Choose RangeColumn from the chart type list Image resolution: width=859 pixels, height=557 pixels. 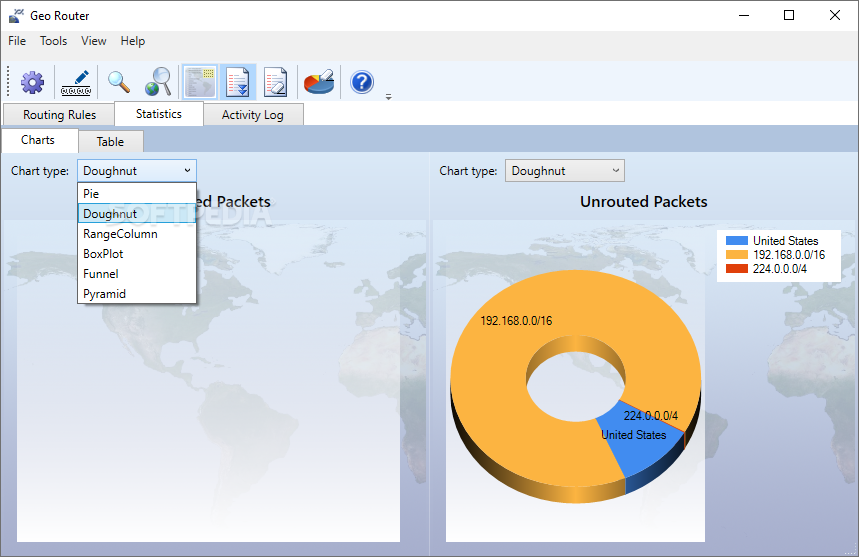point(137,234)
